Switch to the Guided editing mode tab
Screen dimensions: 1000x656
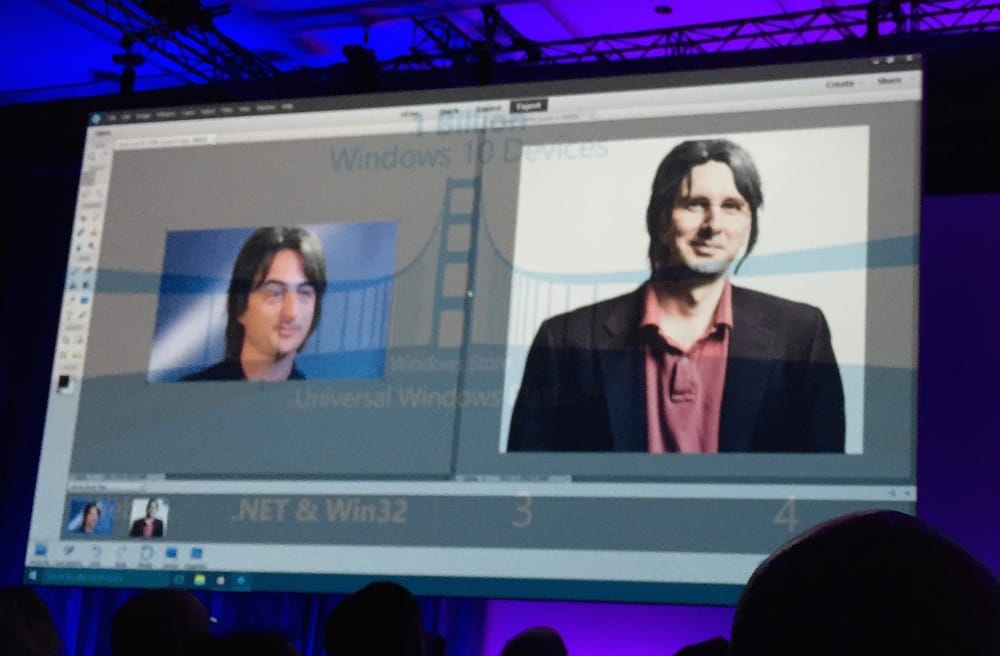pyautogui.click(x=488, y=109)
